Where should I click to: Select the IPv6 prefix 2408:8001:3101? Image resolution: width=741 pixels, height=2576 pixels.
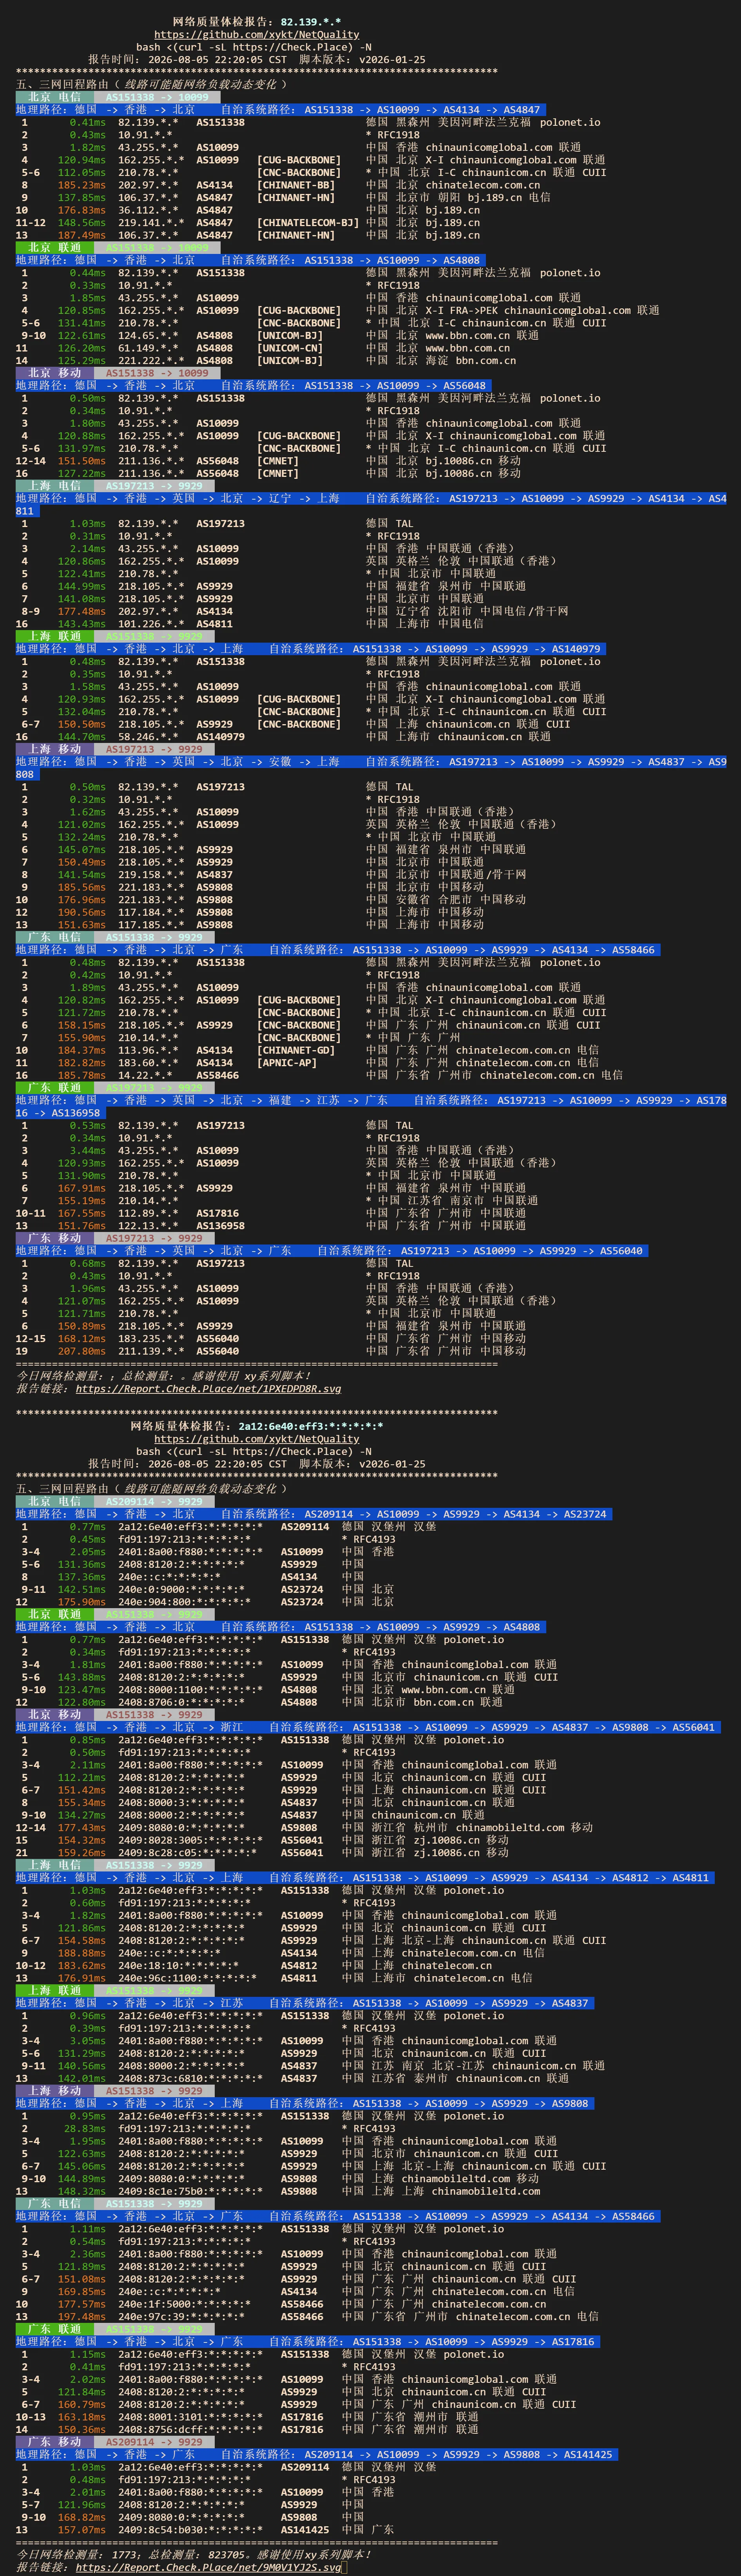coord(160,2417)
